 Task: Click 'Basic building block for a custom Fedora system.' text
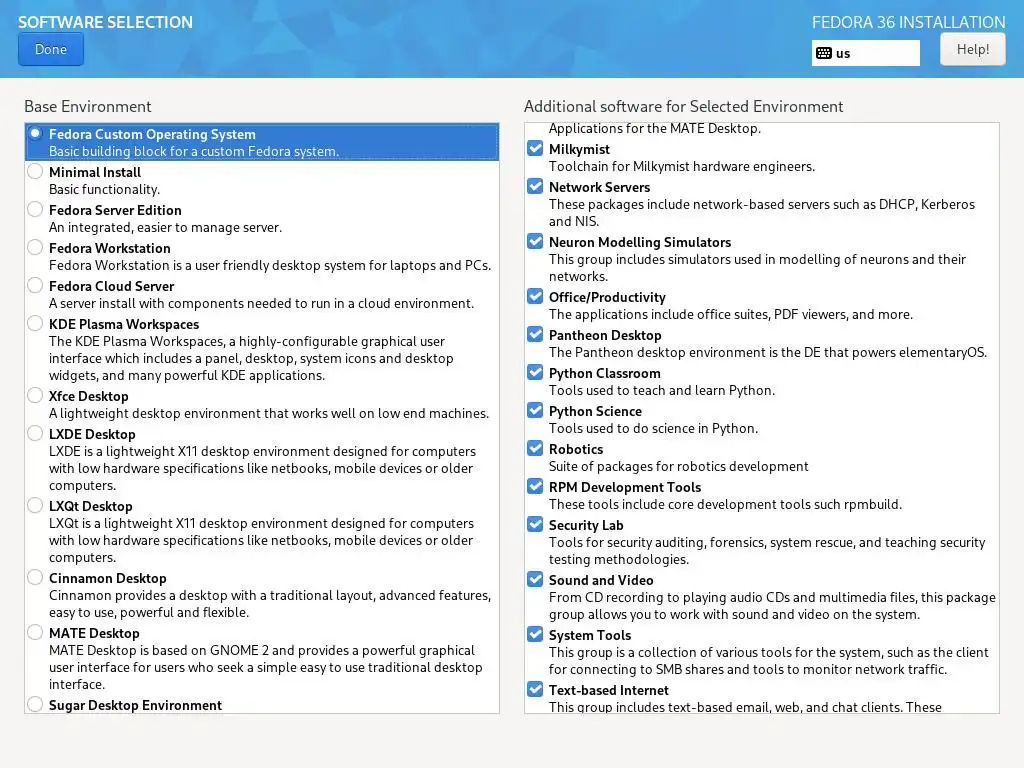tap(194, 152)
